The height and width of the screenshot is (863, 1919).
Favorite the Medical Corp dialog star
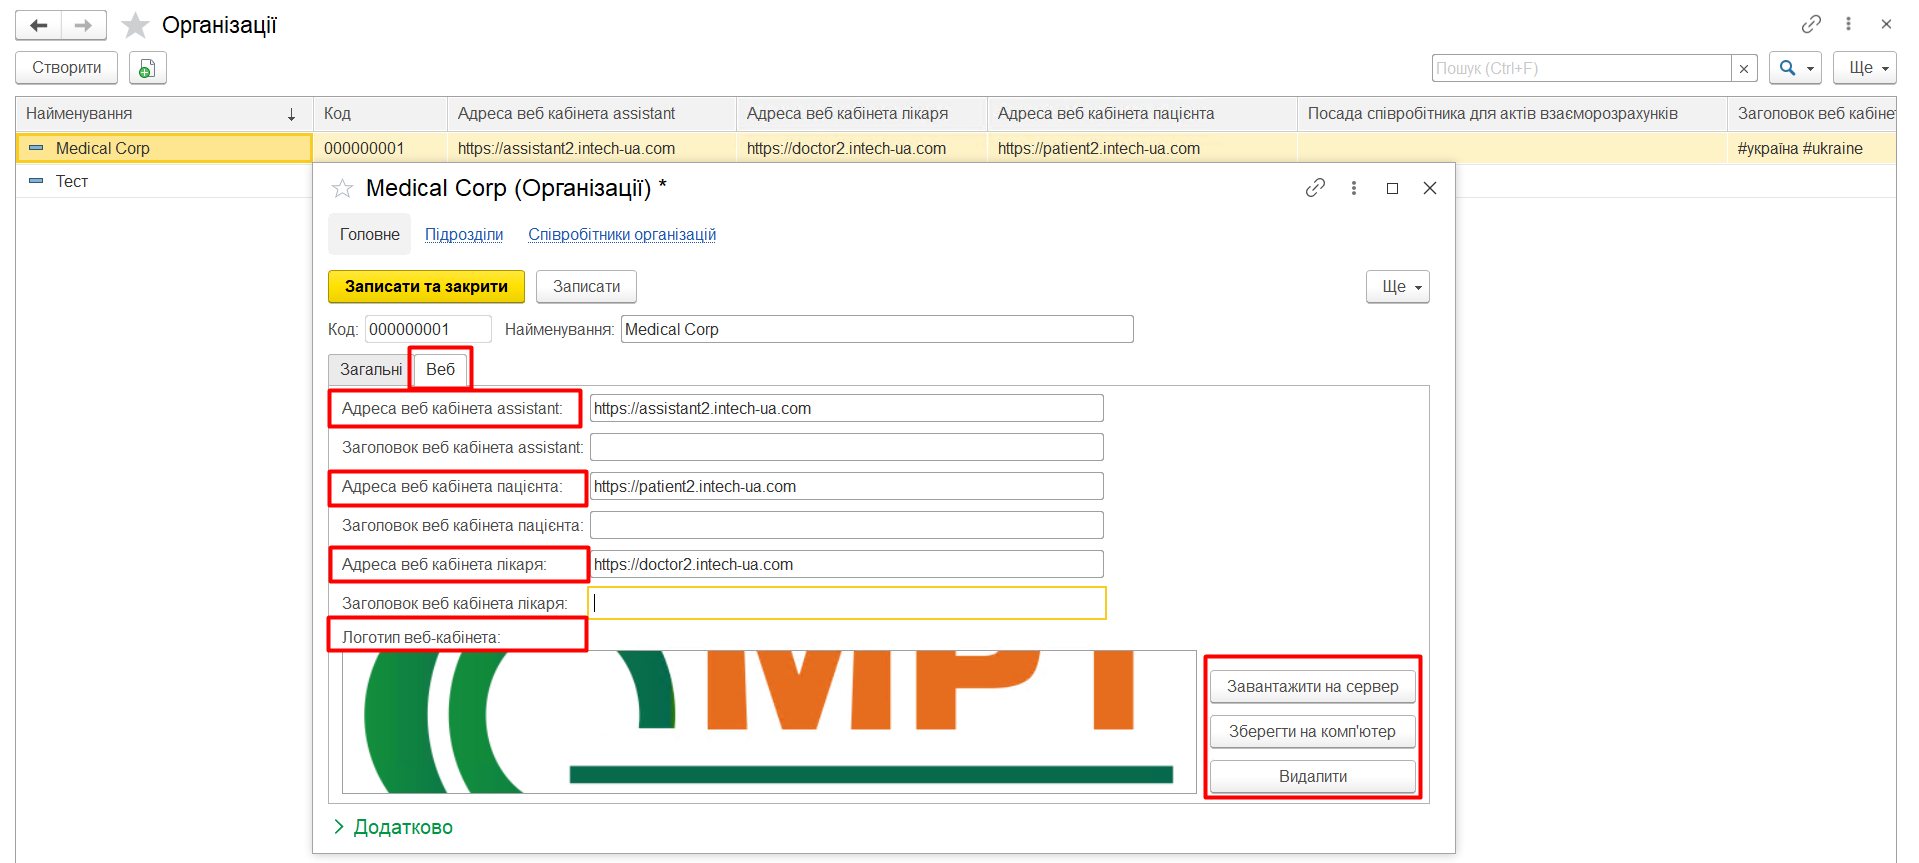pos(342,188)
